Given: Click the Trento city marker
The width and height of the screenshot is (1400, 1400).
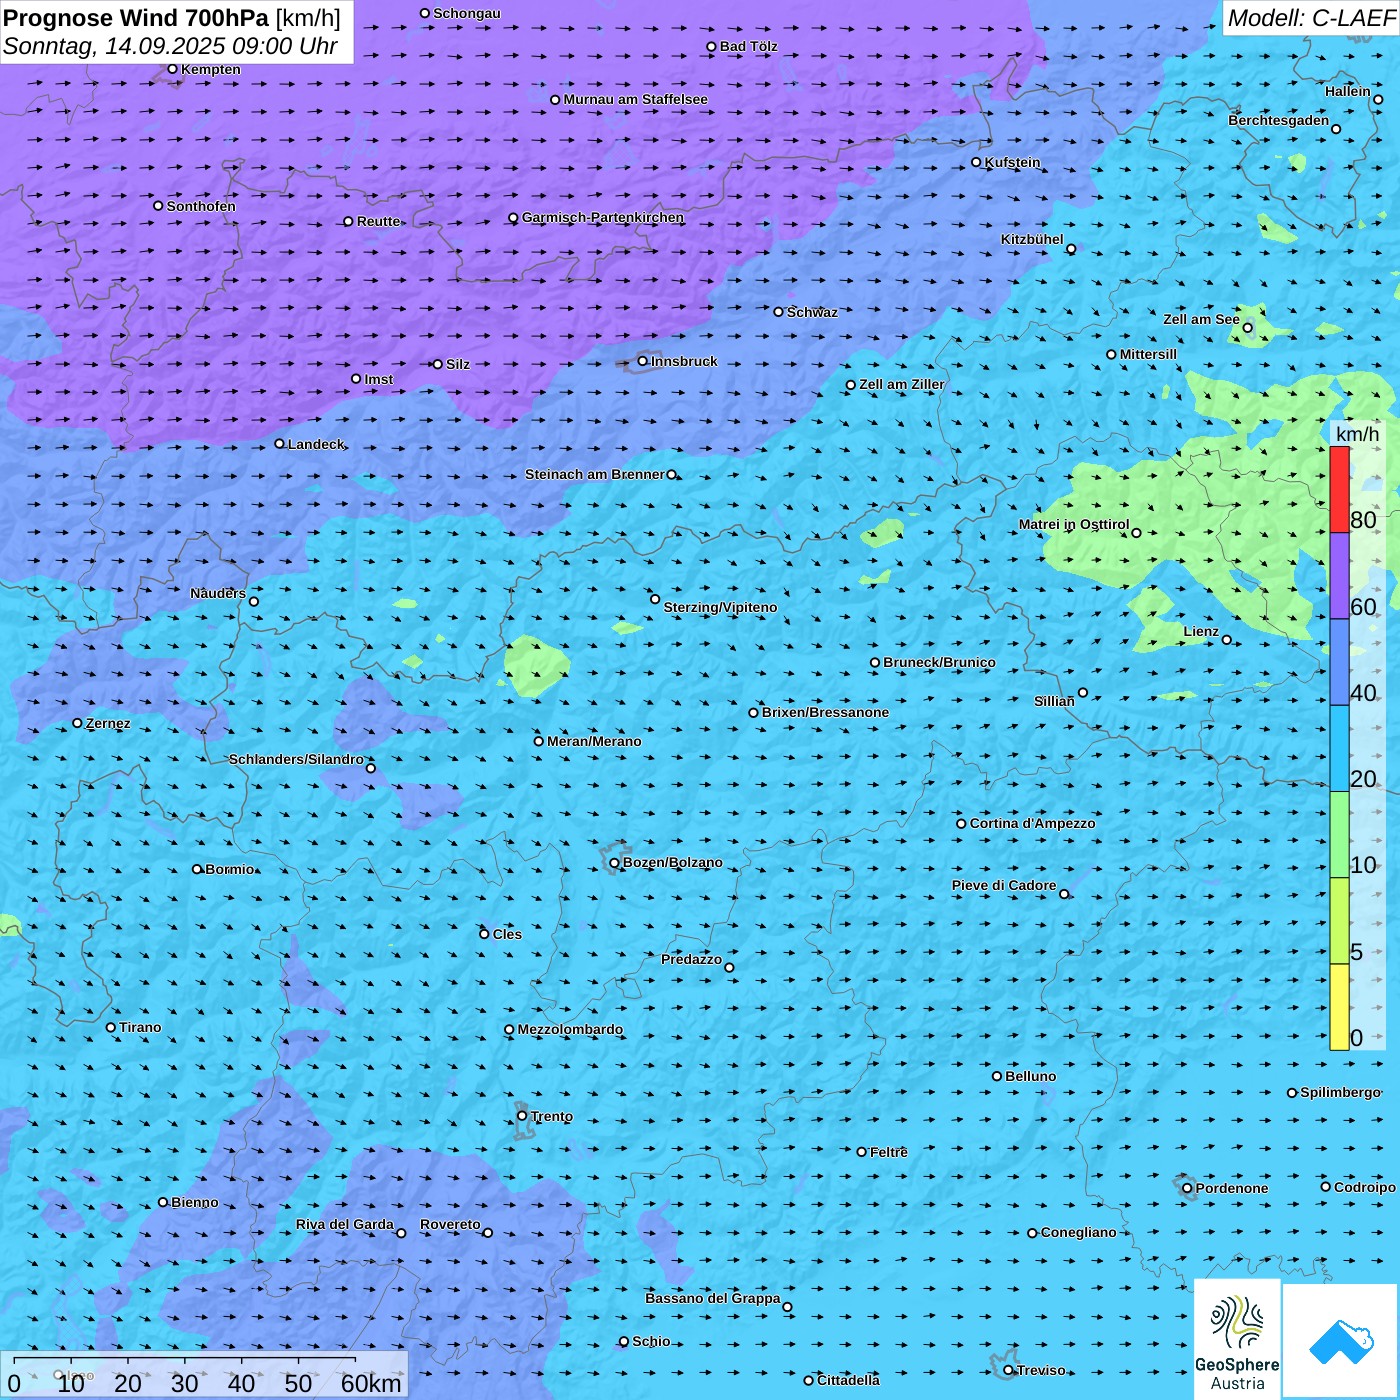Looking at the screenshot, I should pyautogui.click(x=522, y=1116).
